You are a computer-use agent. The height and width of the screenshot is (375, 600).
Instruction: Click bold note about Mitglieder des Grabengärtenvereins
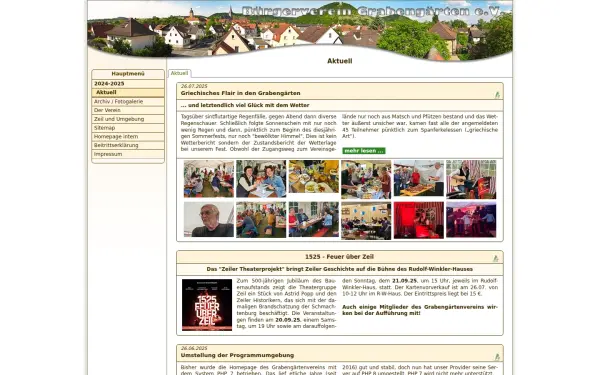(420, 310)
